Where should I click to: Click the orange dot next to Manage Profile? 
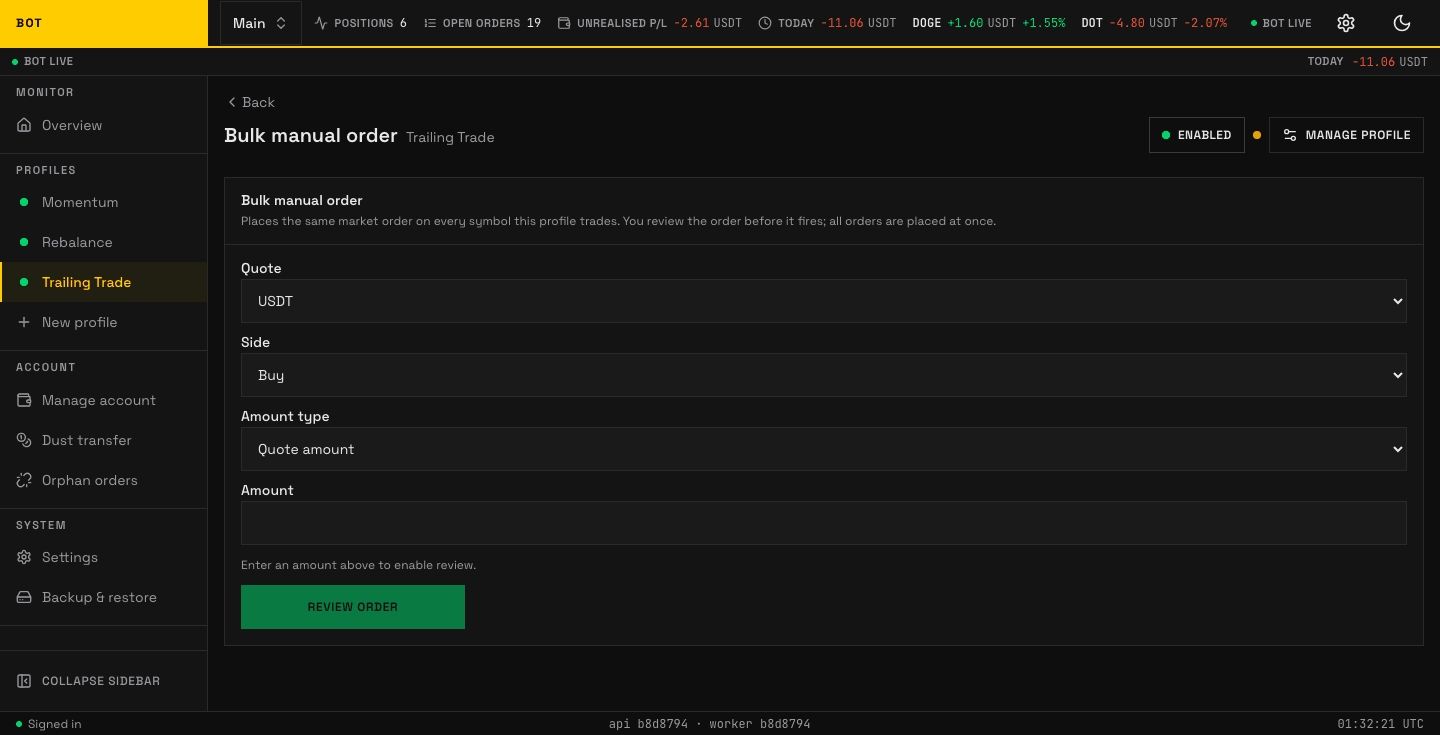pos(1257,135)
